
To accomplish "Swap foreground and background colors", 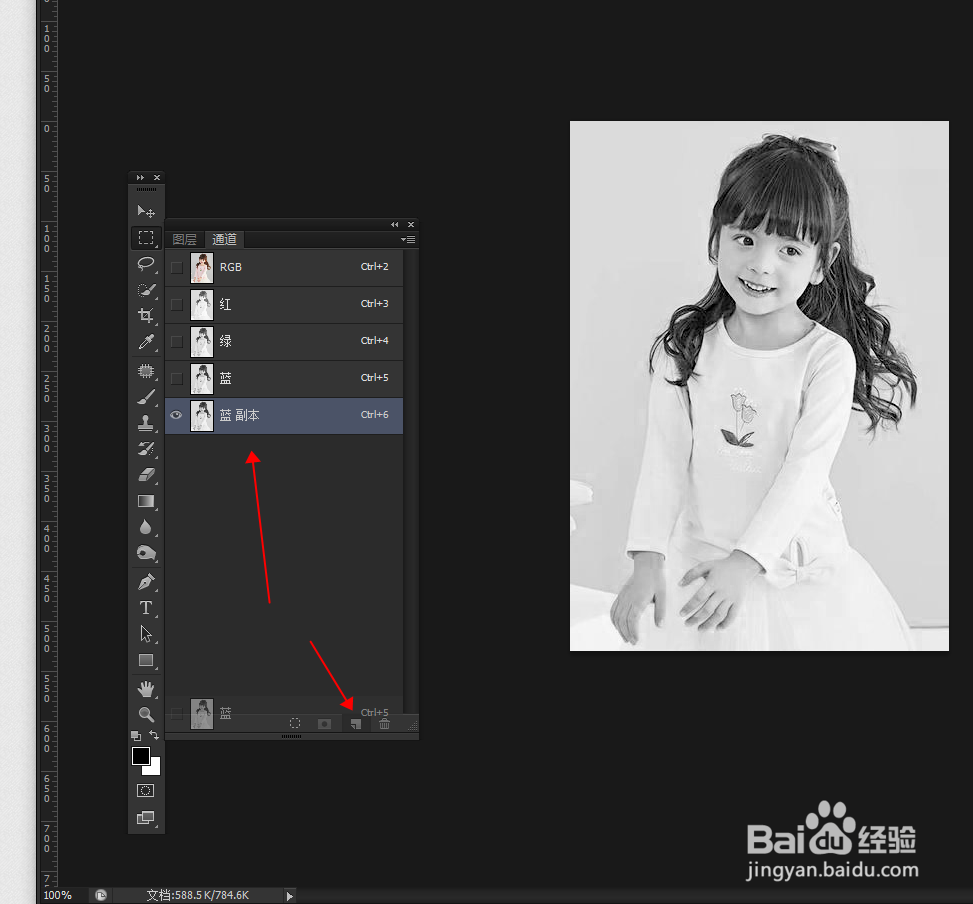I will tap(154, 735).
